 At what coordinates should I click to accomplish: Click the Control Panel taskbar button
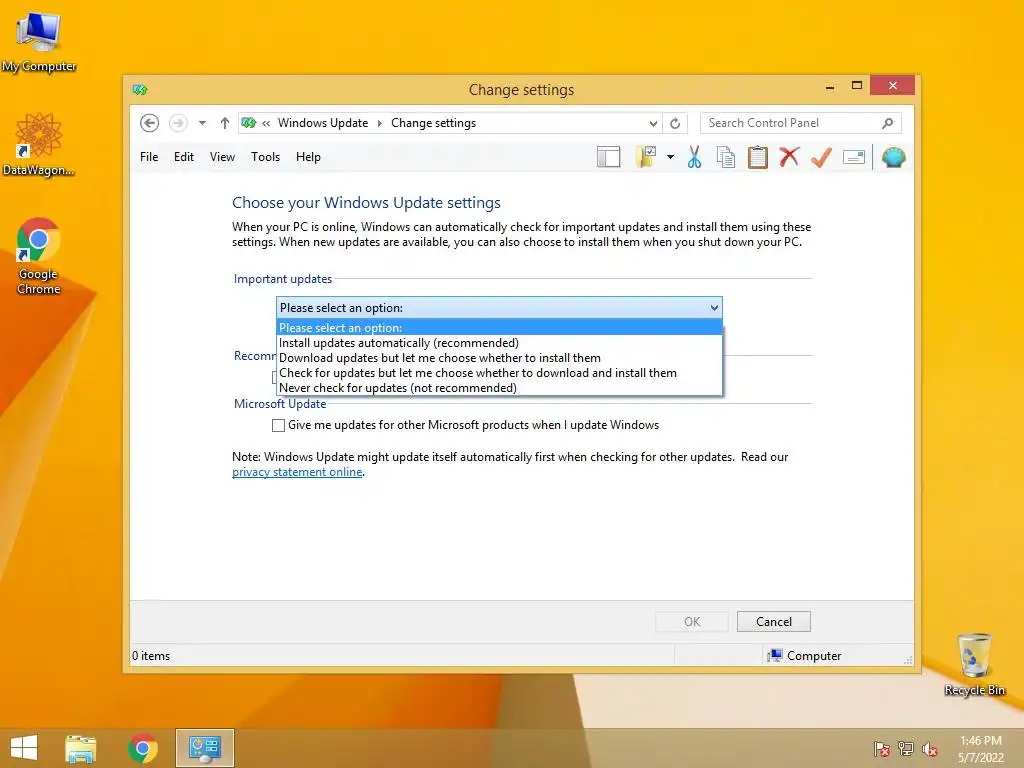[x=204, y=748]
